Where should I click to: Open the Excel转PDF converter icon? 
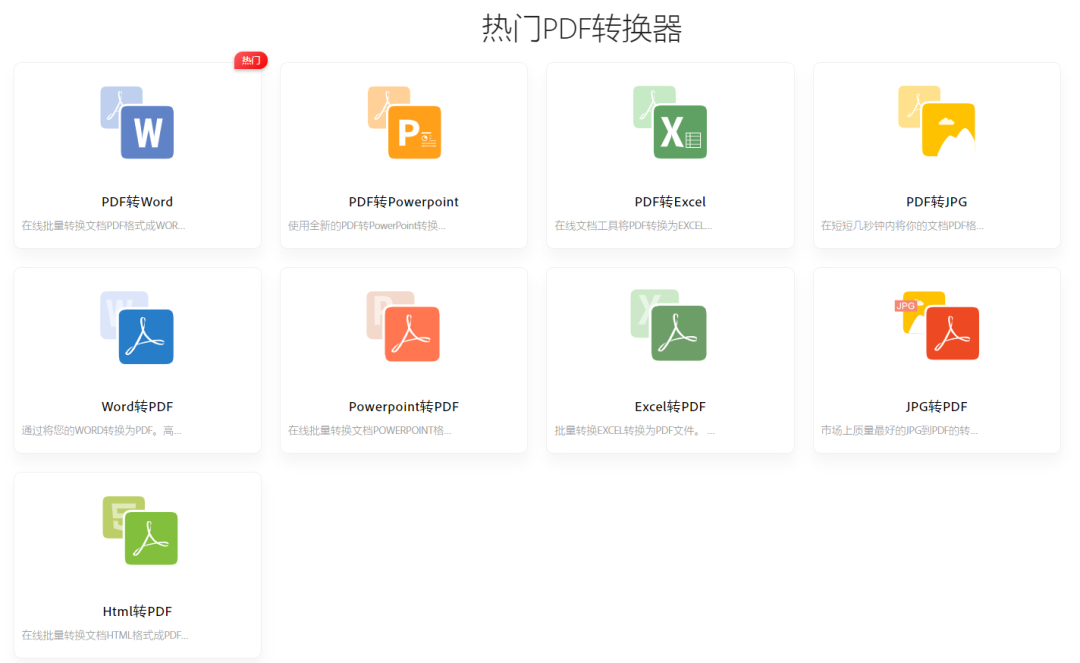[x=669, y=325]
